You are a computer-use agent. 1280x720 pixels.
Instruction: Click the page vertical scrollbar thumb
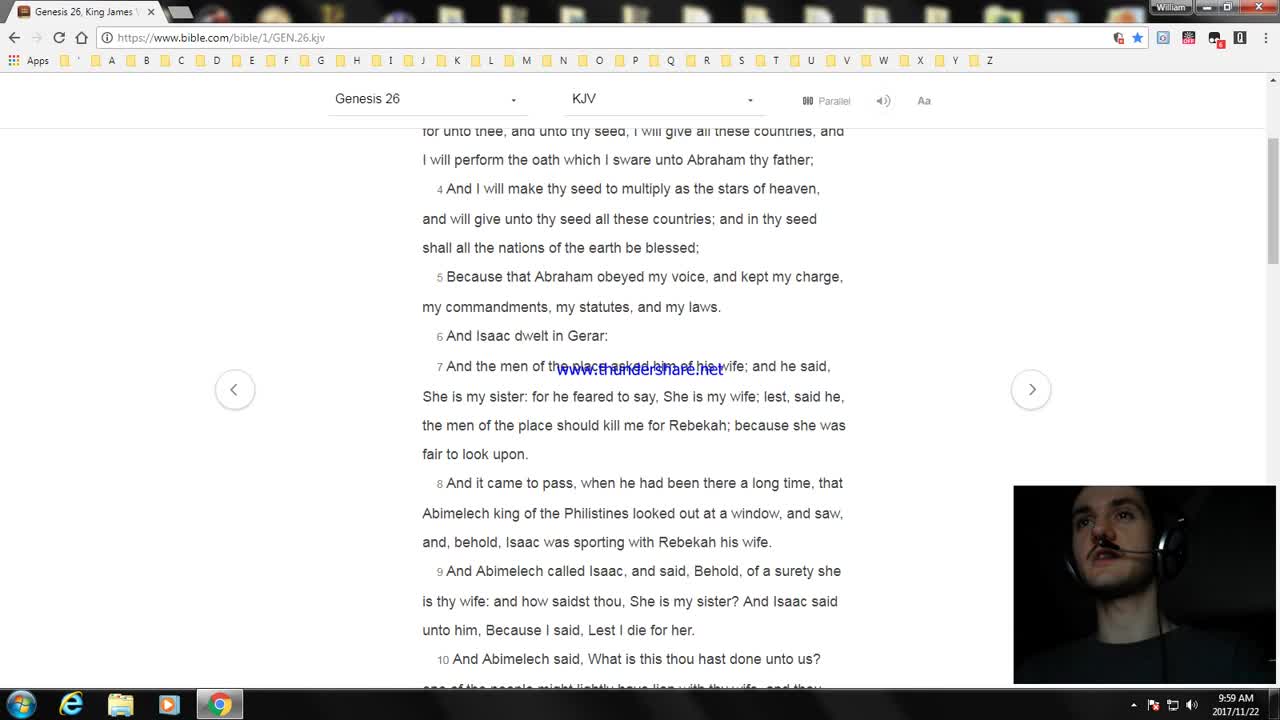tap(1273, 200)
